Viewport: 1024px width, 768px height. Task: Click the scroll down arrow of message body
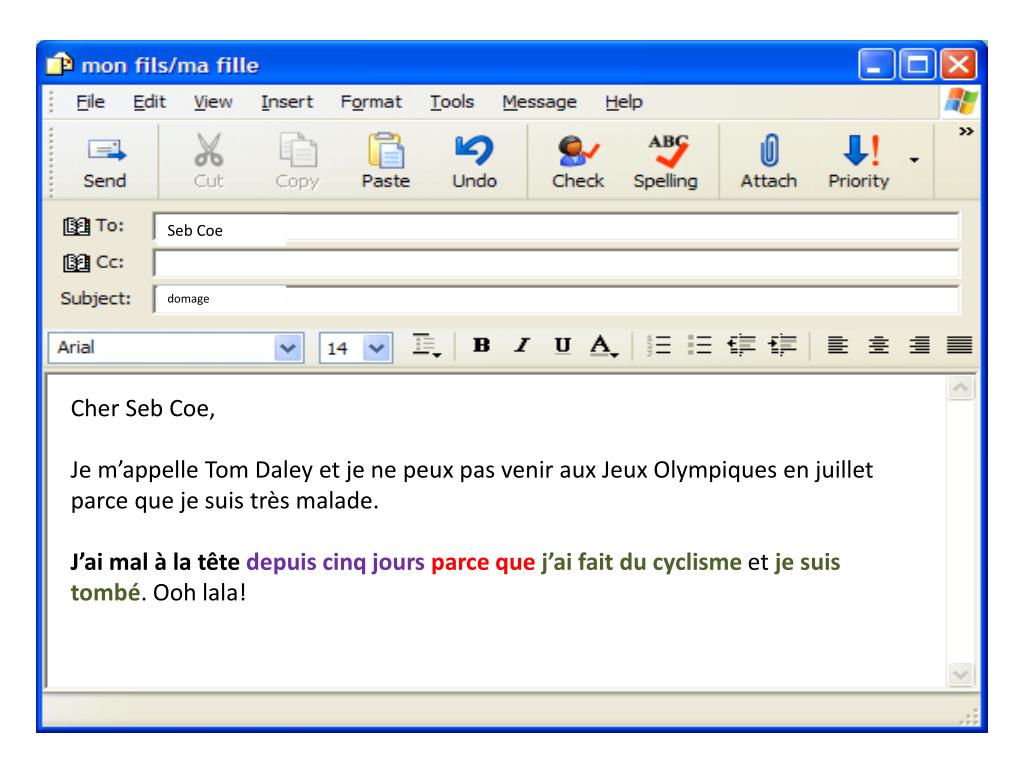pyautogui.click(x=961, y=673)
